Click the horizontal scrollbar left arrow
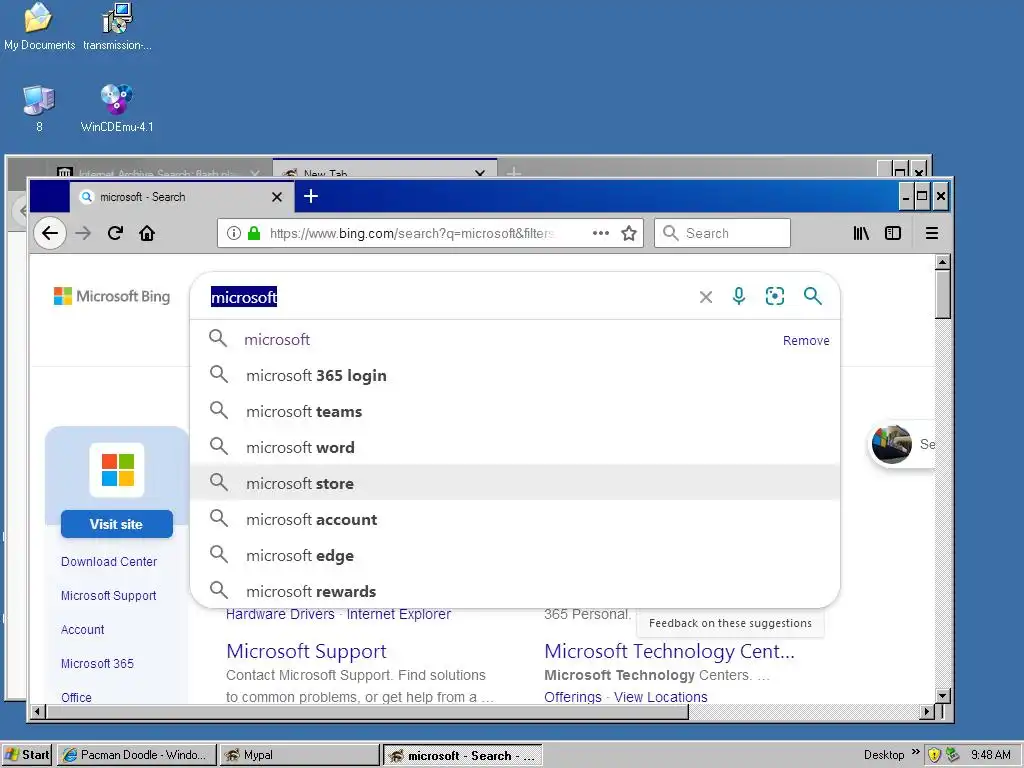 (37, 711)
